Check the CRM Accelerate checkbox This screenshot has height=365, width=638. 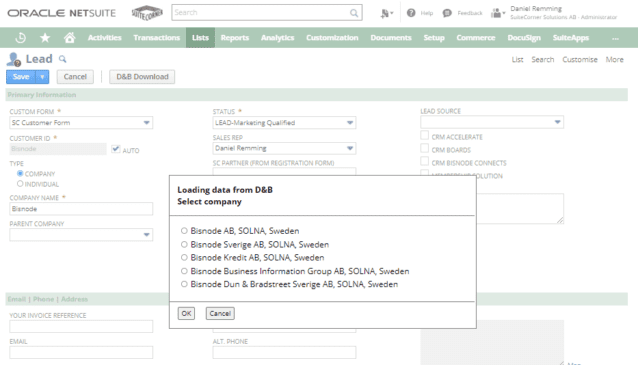(x=424, y=136)
